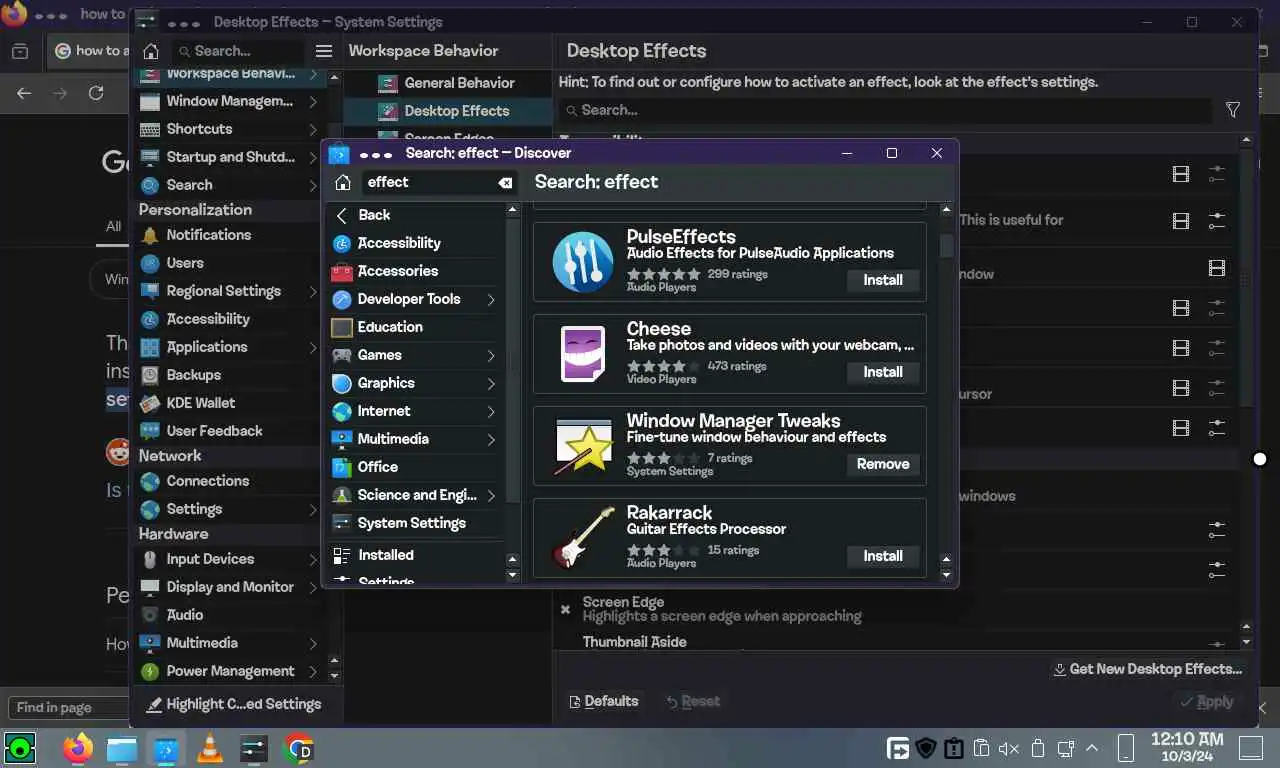Click the PulseEffects app icon
1280x768 pixels.
click(x=583, y=262)
